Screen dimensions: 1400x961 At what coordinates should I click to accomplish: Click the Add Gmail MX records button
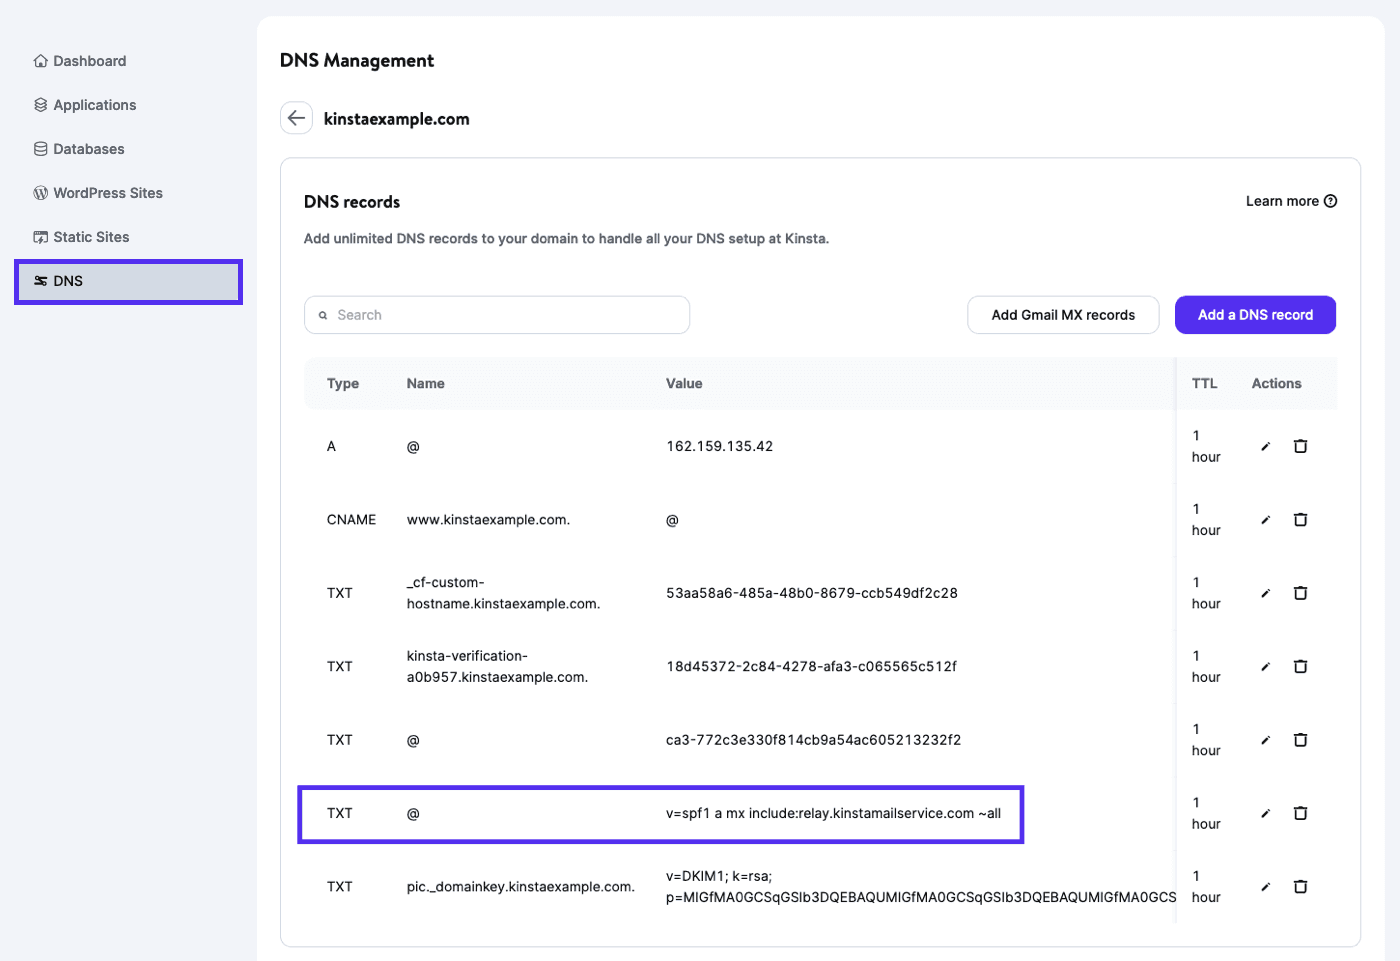(1063, 314)
